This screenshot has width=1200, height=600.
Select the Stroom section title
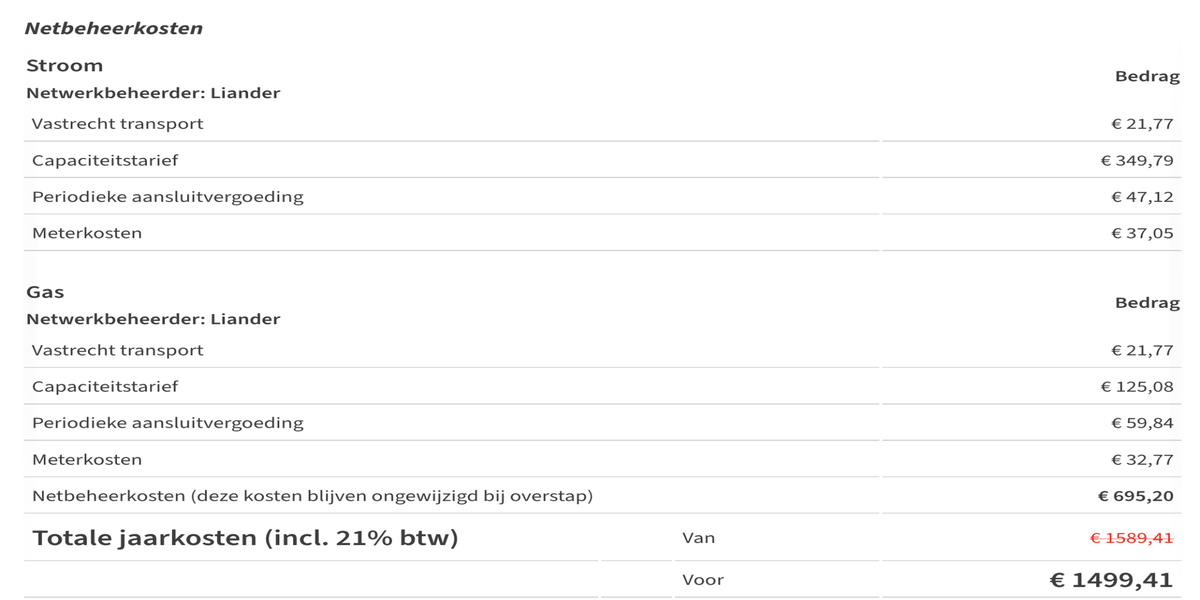(64, 66)
